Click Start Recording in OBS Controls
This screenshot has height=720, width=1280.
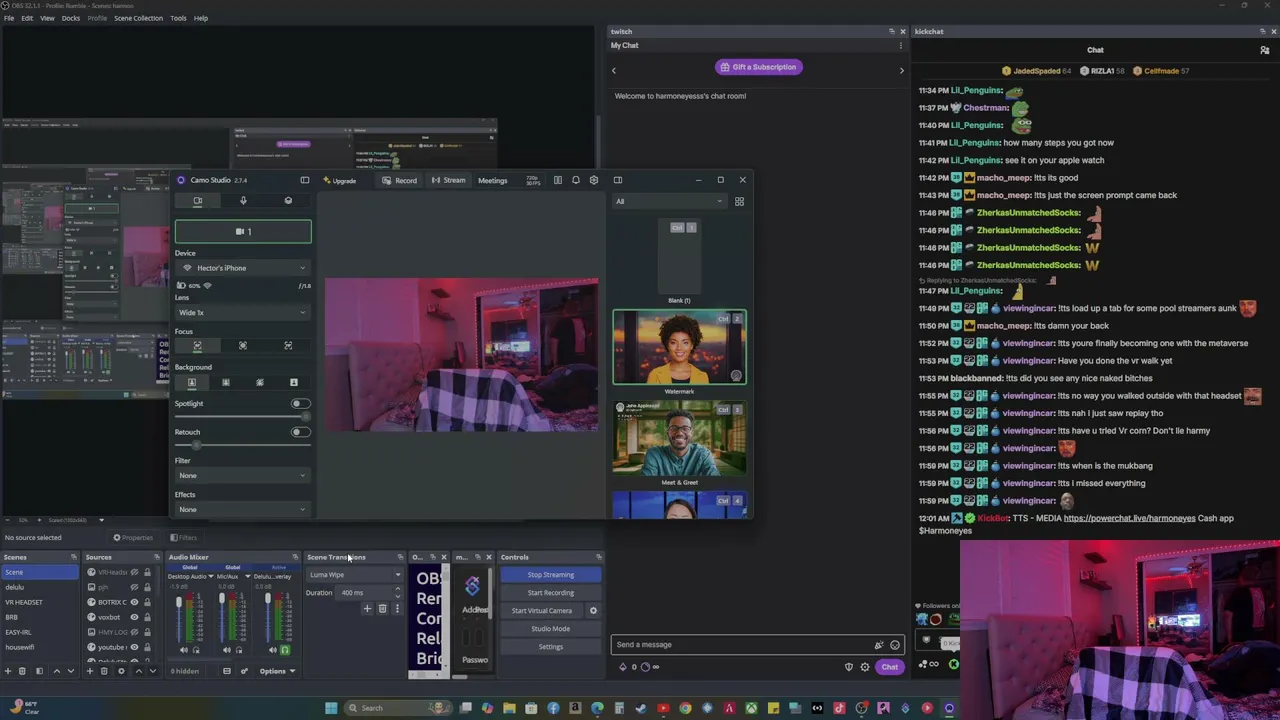551,593
